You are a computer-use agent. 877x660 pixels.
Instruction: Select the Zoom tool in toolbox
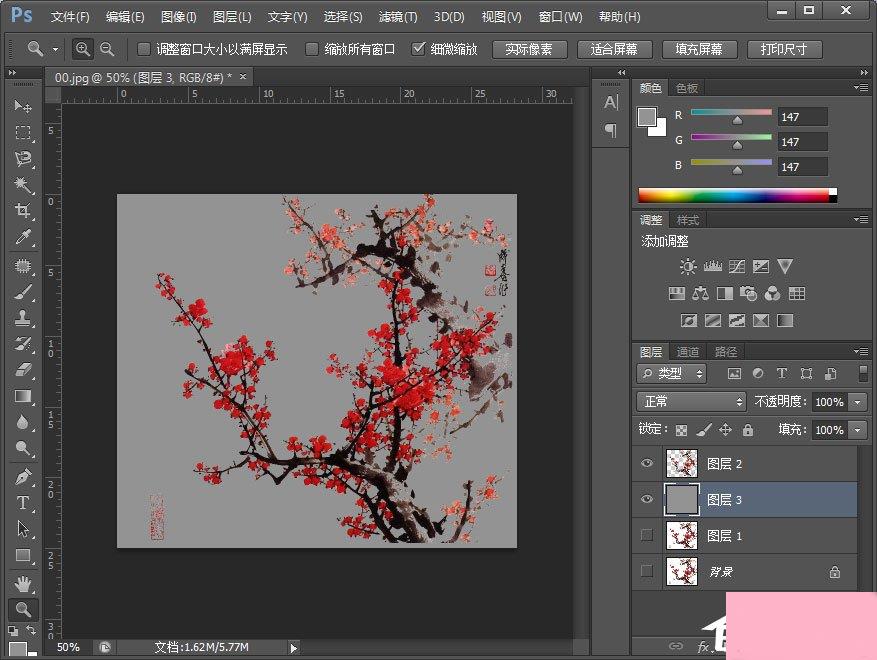pos(23,609)
